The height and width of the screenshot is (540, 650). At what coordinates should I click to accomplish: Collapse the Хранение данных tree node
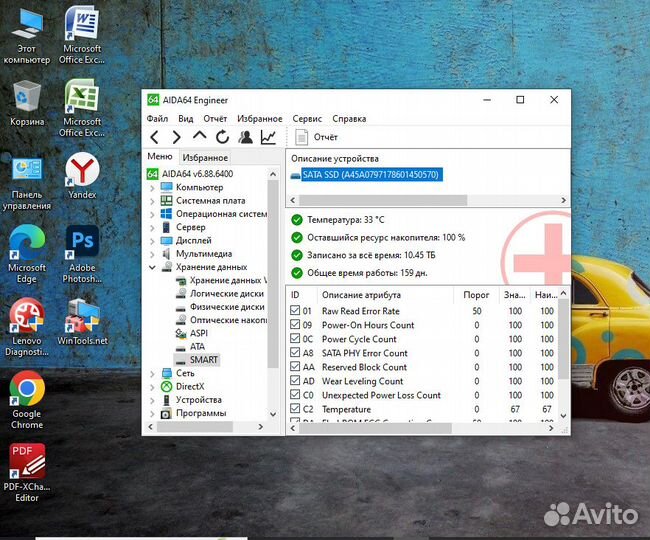coord(153,267)
